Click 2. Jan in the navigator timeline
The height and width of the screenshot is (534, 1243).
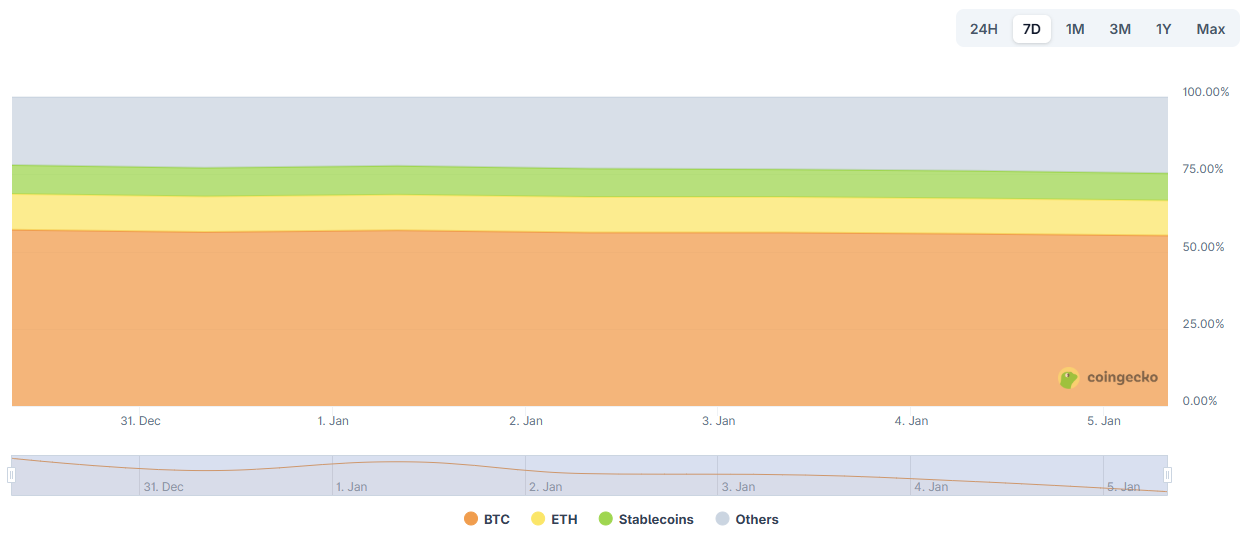(546, 487)
